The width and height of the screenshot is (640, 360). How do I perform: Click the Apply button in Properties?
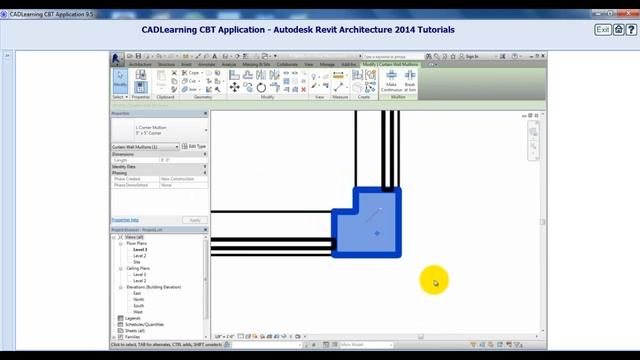[195, 220]
